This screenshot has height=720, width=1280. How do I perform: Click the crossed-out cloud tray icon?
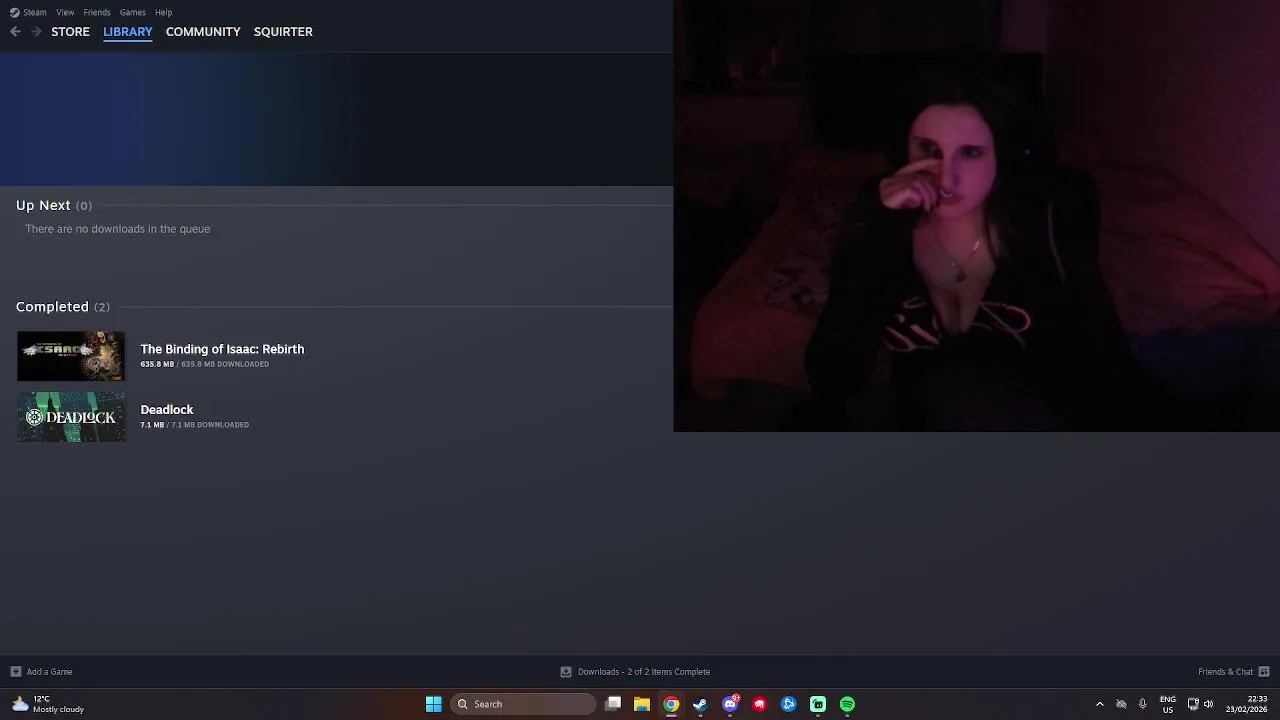point(1121,704)
